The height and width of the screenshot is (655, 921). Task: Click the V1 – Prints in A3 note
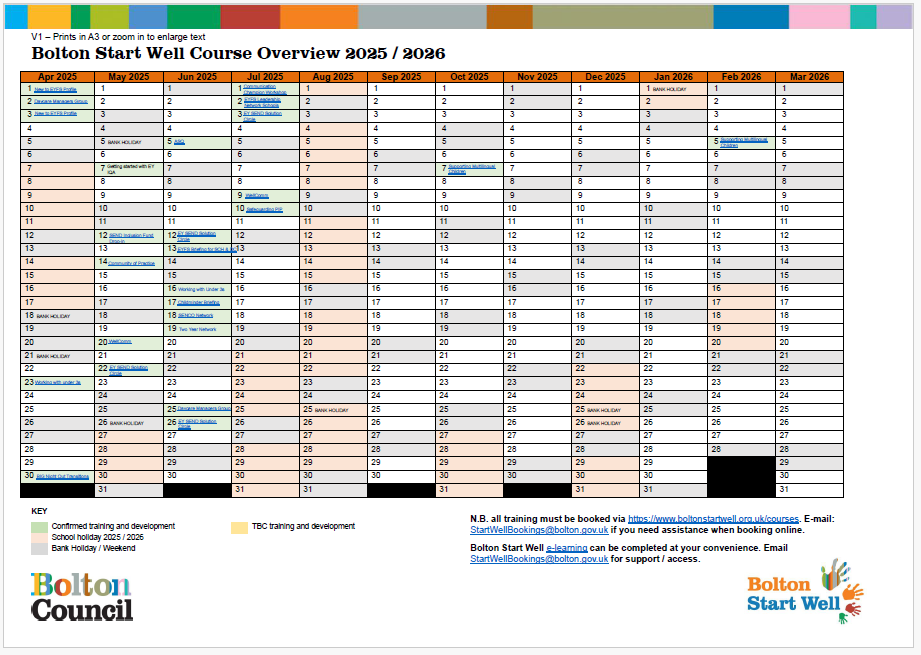point(118,36)
